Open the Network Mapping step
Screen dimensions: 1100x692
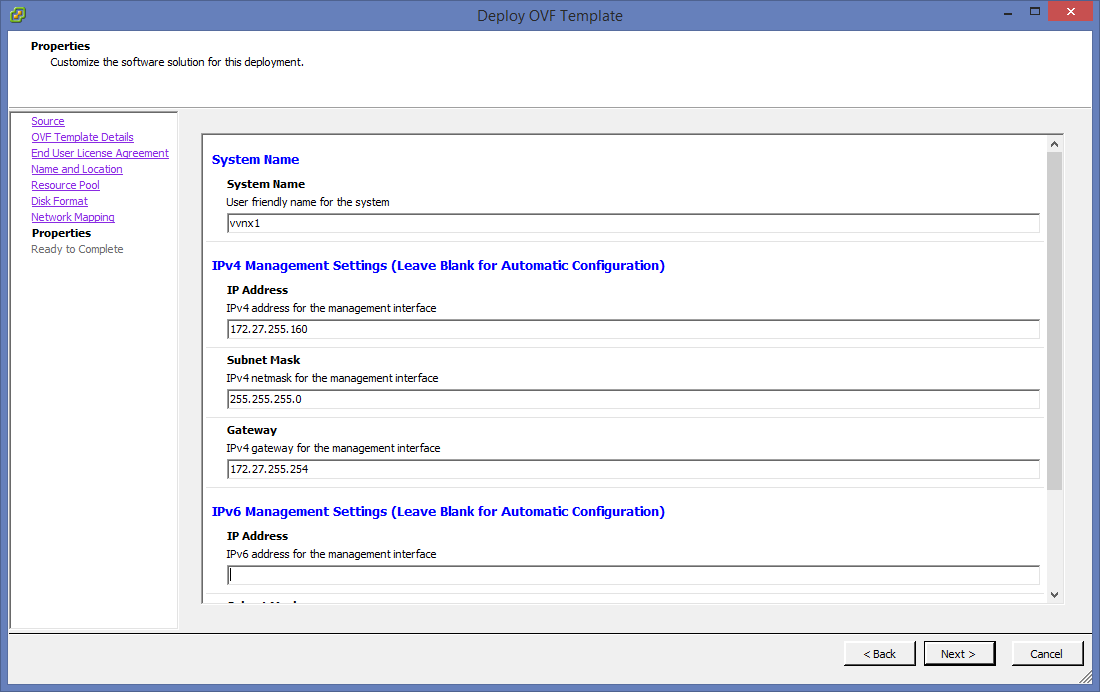[x=73, y=217]
